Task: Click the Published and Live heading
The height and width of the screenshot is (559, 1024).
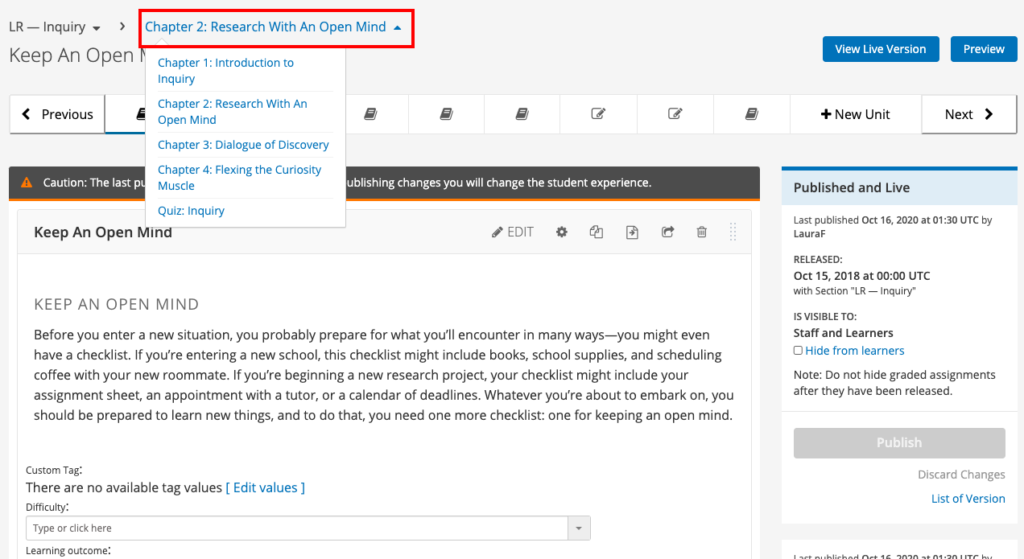Action: pyautogui.click(x=851, y=187)
